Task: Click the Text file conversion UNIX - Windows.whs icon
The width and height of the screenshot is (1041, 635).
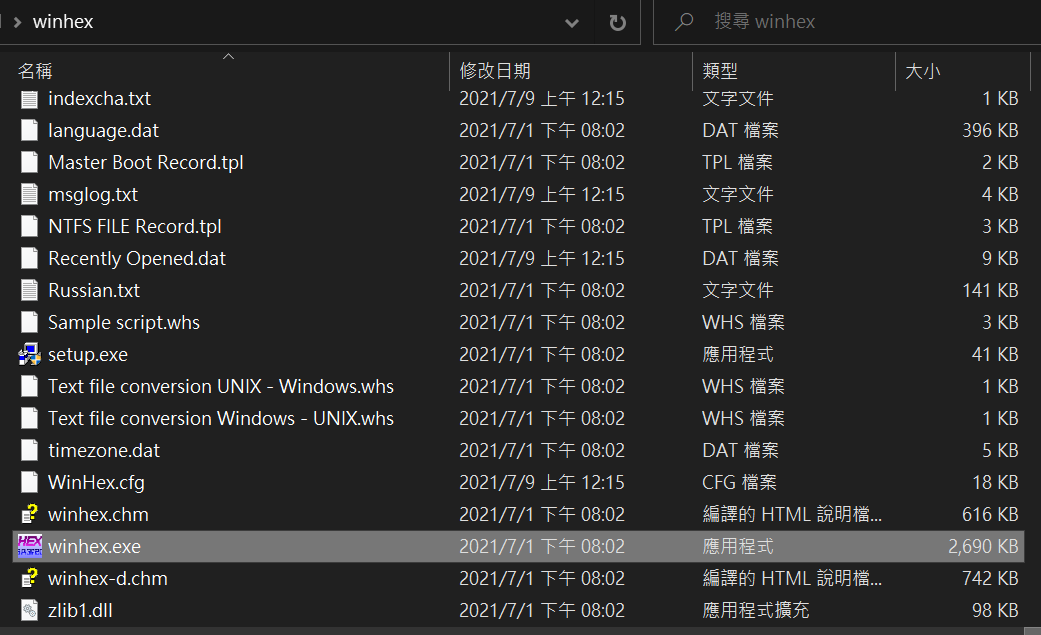Action: coord(29,387)
